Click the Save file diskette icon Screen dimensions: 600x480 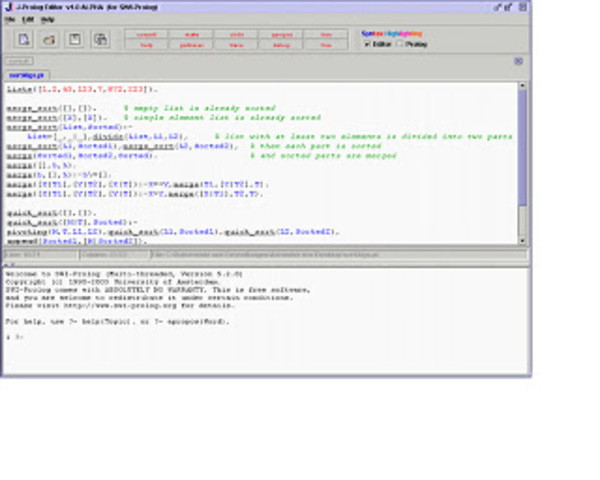(75, 39)
